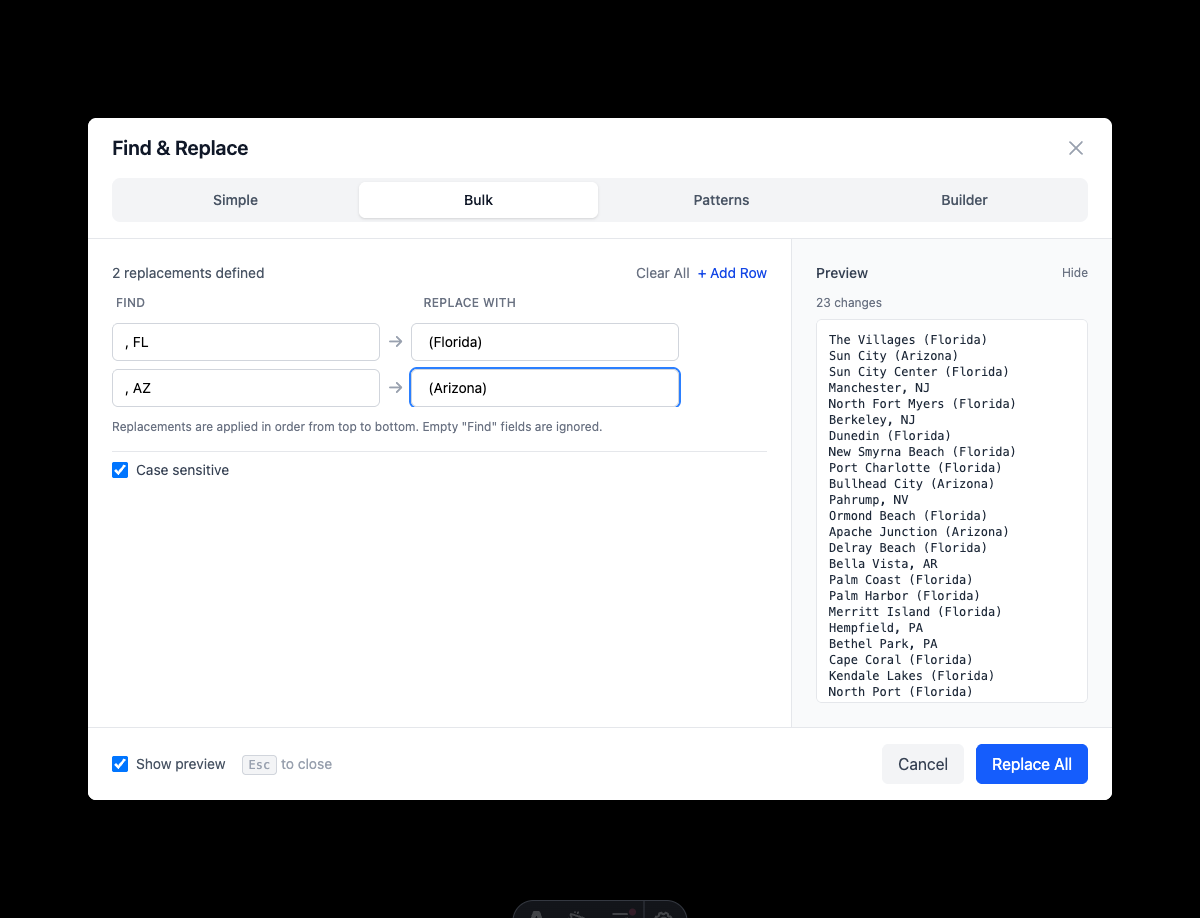Hide the Preview panel
The height and width of the screenshot is (918, 1200).
tap(1074, 272)
